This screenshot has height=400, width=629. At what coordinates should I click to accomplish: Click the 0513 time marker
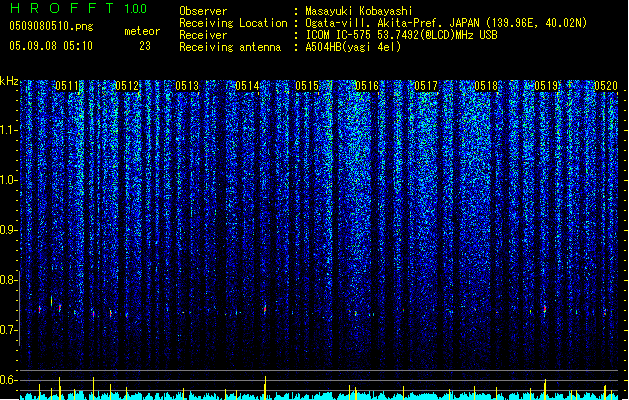click(x=187, y=86)
